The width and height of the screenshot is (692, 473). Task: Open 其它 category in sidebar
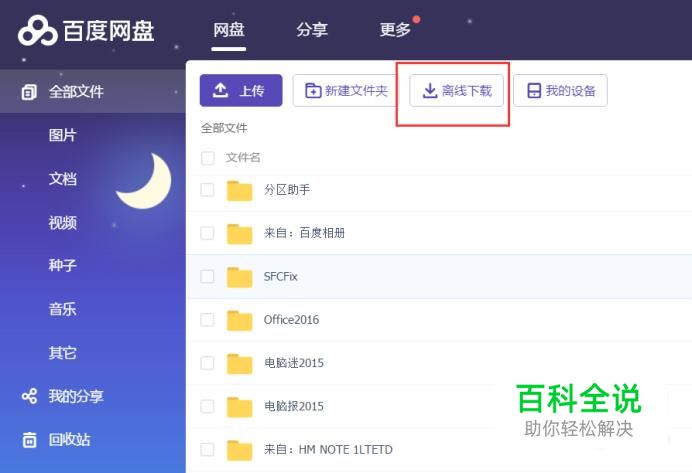(63, 353)
